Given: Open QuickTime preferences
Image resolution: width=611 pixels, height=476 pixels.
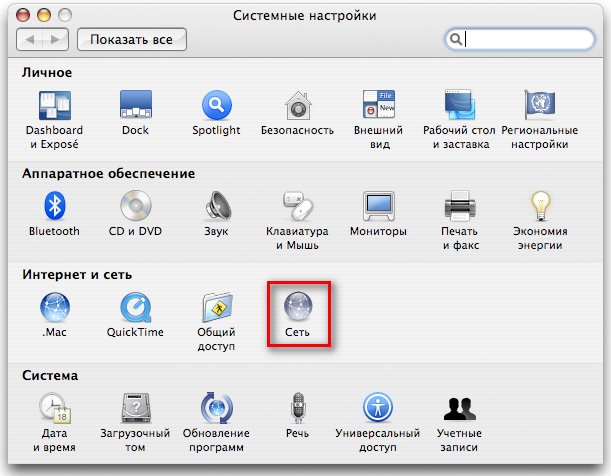Looking at the screenshot, I should click(135, 307).
